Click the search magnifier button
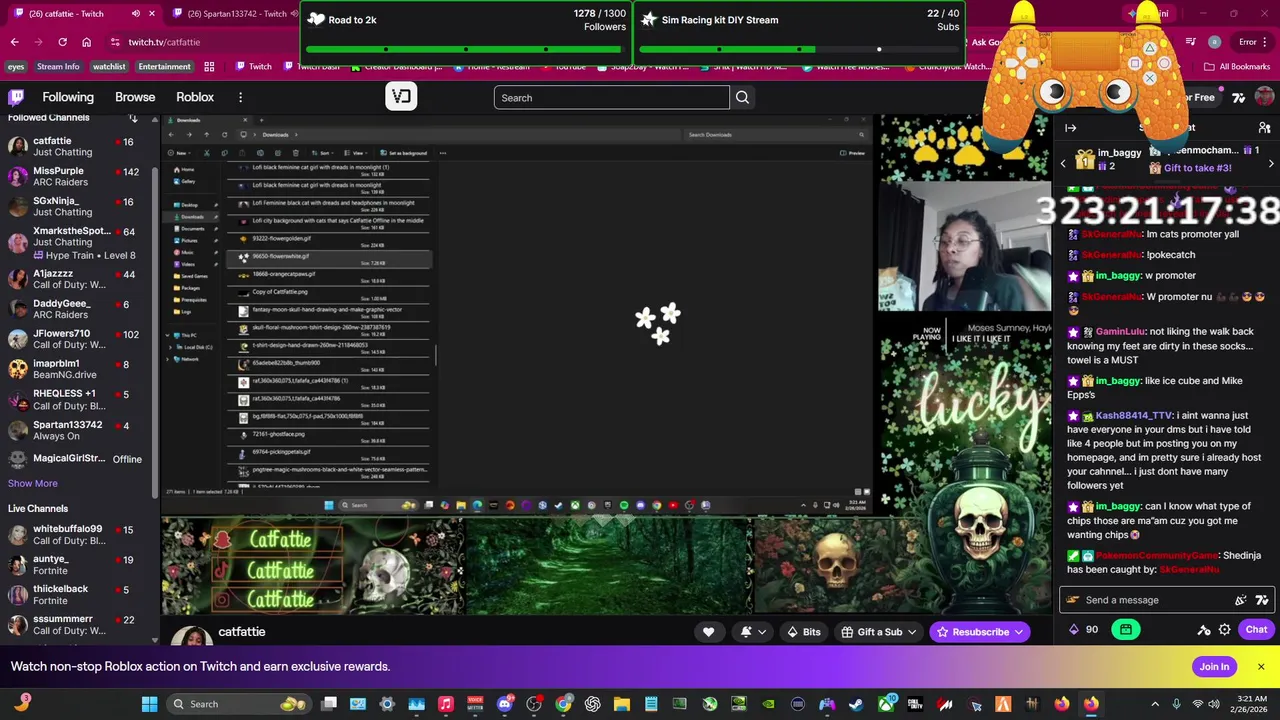Viewport: 1280px width, 720px height. 742,97
